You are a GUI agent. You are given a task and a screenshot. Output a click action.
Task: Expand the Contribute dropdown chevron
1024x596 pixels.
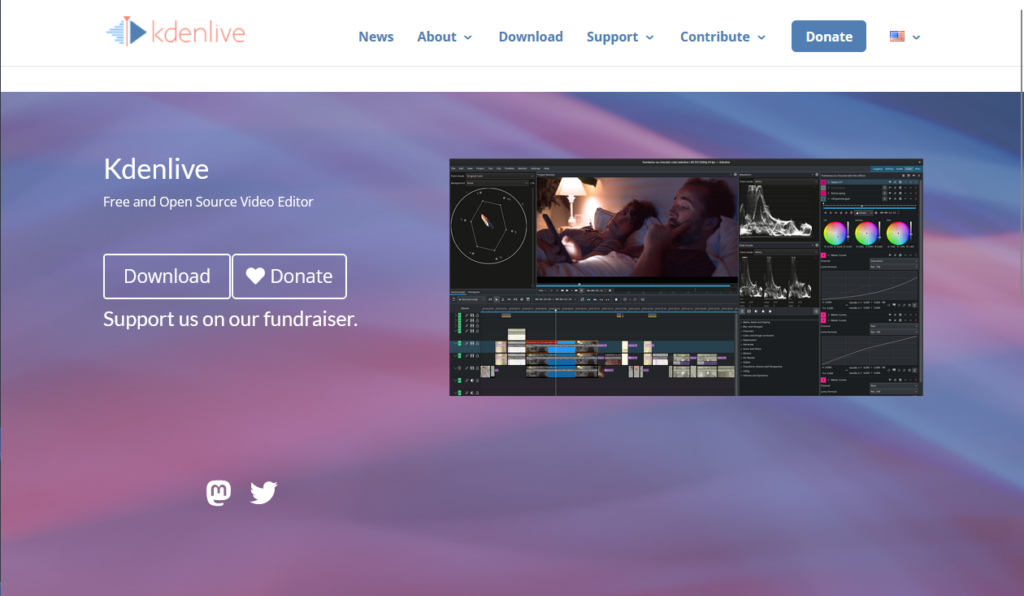click(761, 37)
